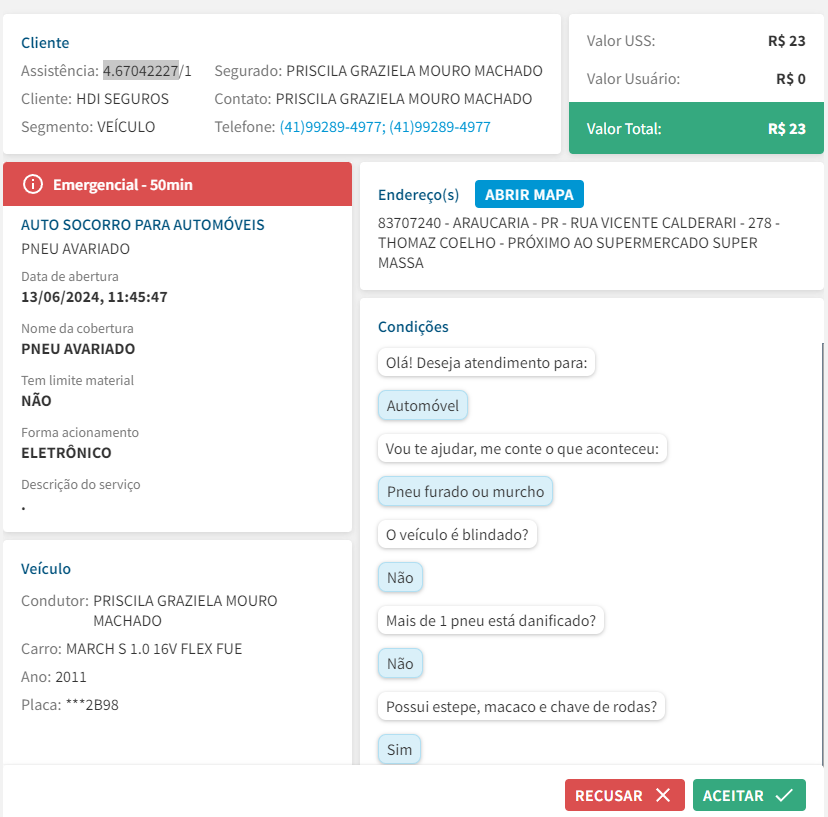The height and width of the screenshot is (817, 828).
Task: Click the 'O veículo é blindado?' message
Action: [457, 535]
